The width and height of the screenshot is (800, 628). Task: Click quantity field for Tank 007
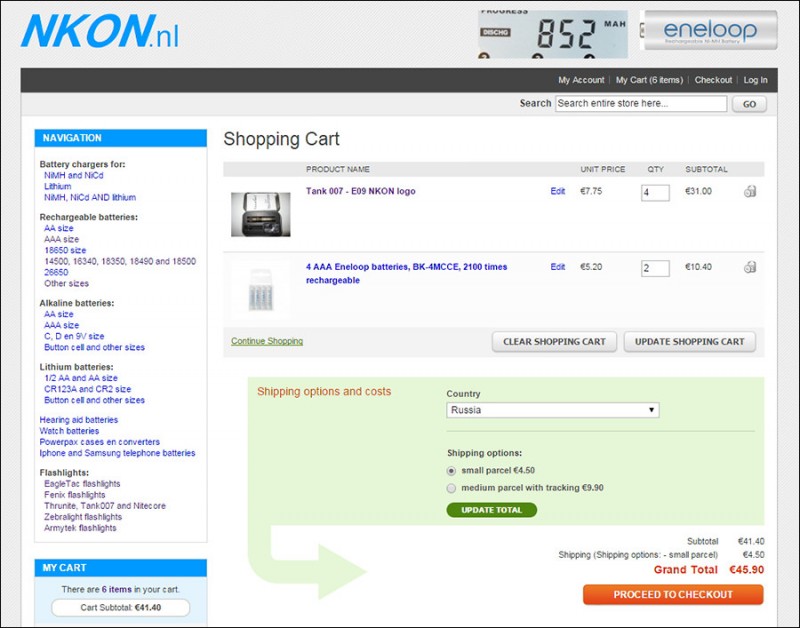coord(655,193)
